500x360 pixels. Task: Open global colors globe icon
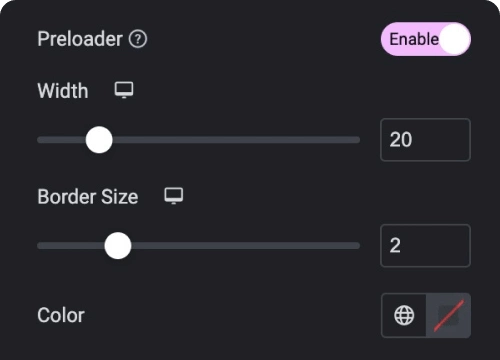[404, 315]
